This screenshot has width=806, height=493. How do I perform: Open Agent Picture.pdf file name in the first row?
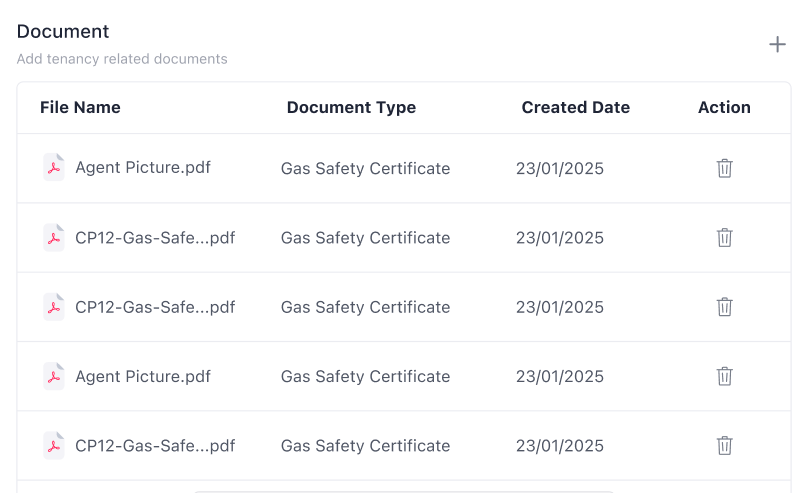(x=143, y=168)
